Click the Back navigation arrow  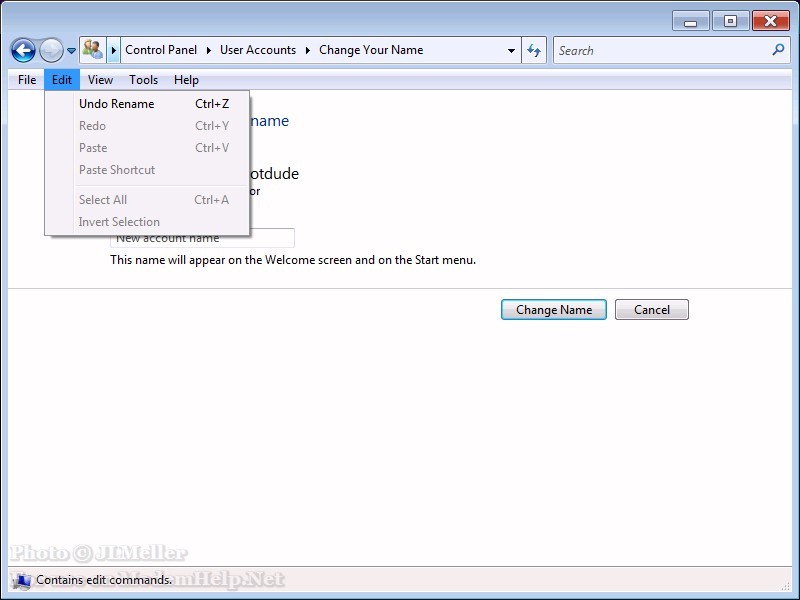pyautogui.click(x=23, y=51)
